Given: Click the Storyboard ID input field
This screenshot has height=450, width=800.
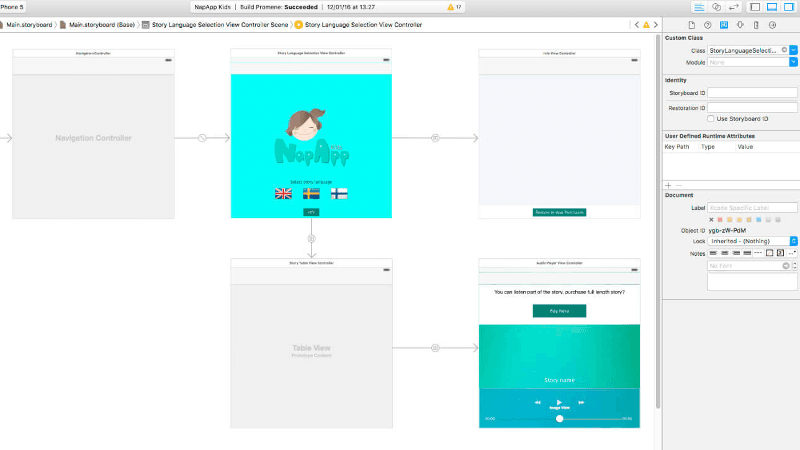Looking at the screenshot, I should [752, 93].
